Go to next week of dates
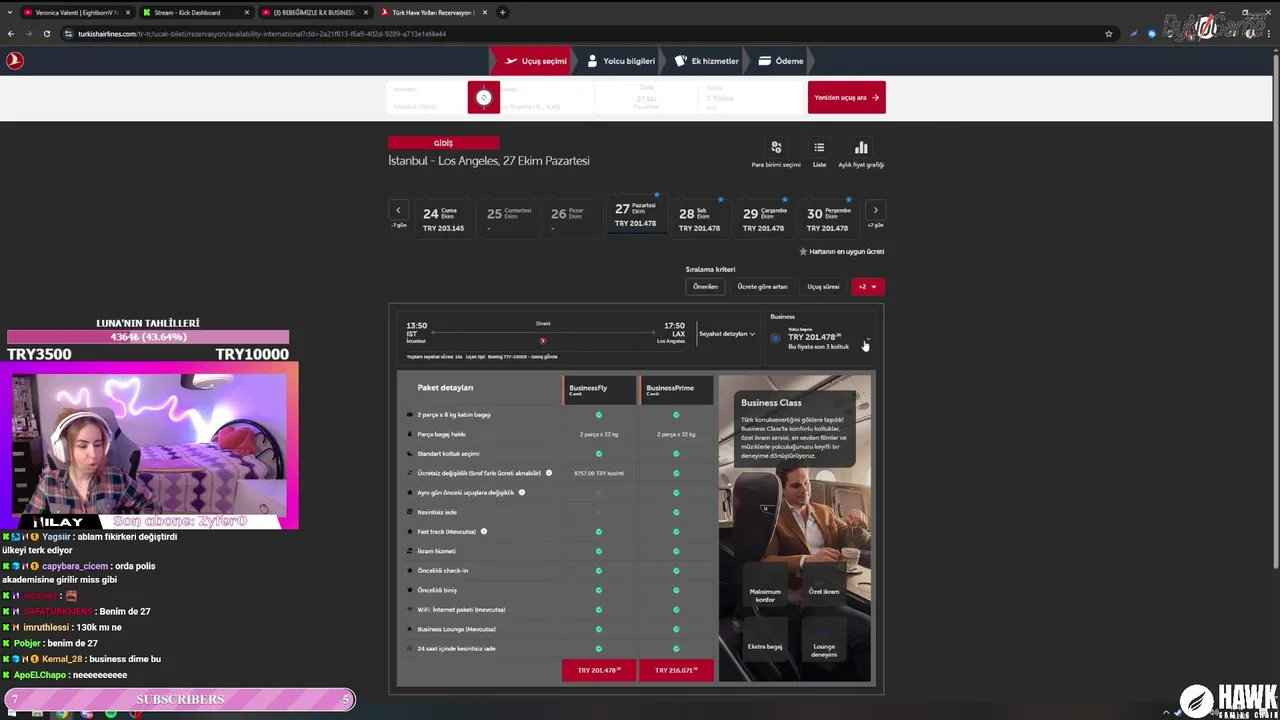The image size is (1280, 720). 875,210
